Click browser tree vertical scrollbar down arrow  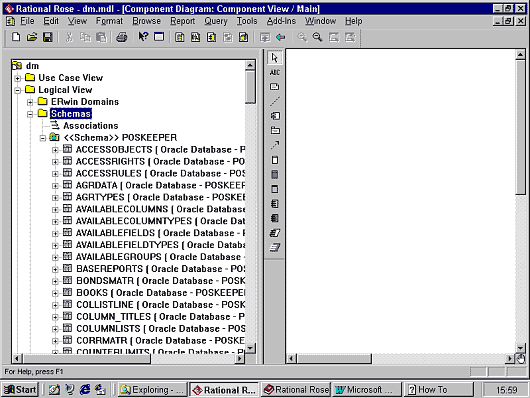pyautogui.click(x=250, y=348)
